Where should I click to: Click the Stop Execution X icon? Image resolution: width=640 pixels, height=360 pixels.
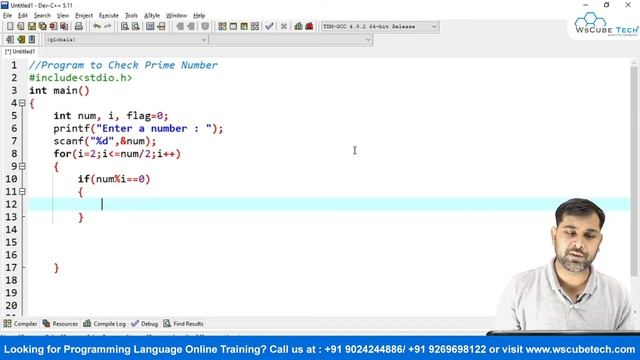click(x=284, y=27)
